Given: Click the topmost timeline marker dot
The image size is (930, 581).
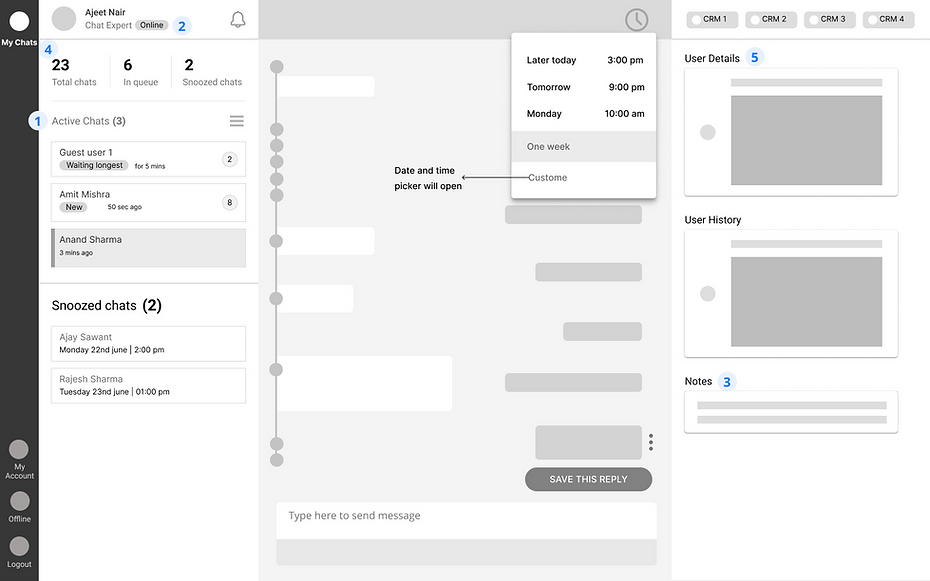Looking at the screenshot, I should pyautogui.click(x=276, y=66).
